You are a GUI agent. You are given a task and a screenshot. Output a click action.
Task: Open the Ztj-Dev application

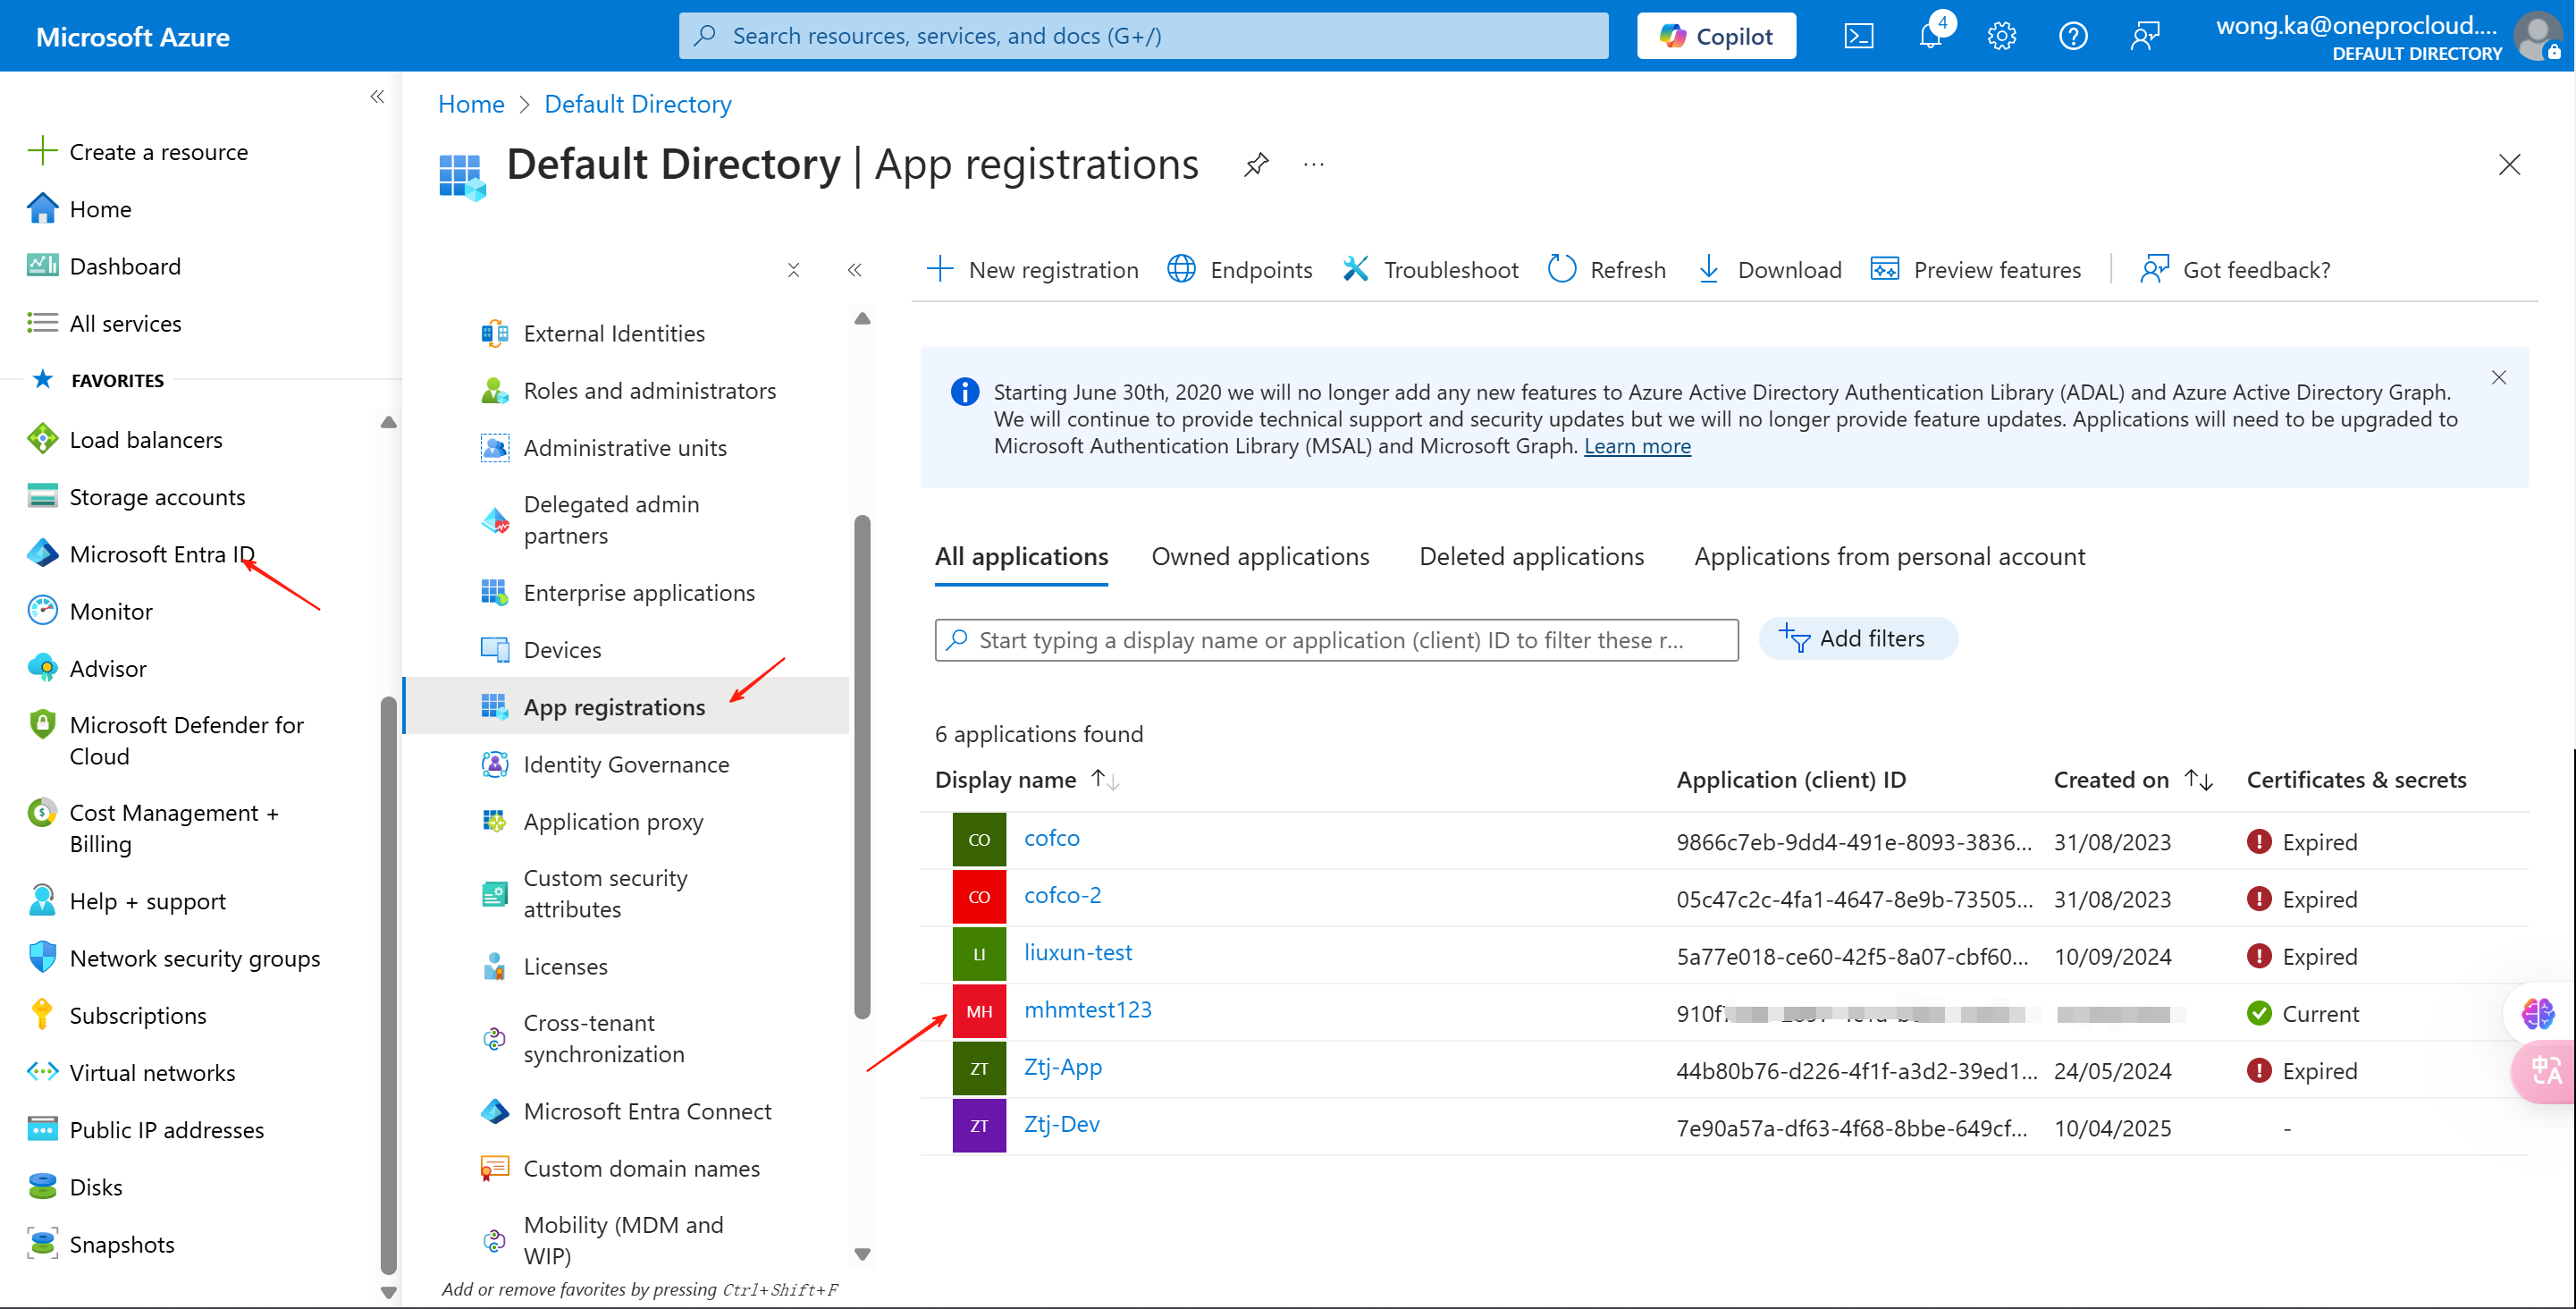coord(1061,1123)
